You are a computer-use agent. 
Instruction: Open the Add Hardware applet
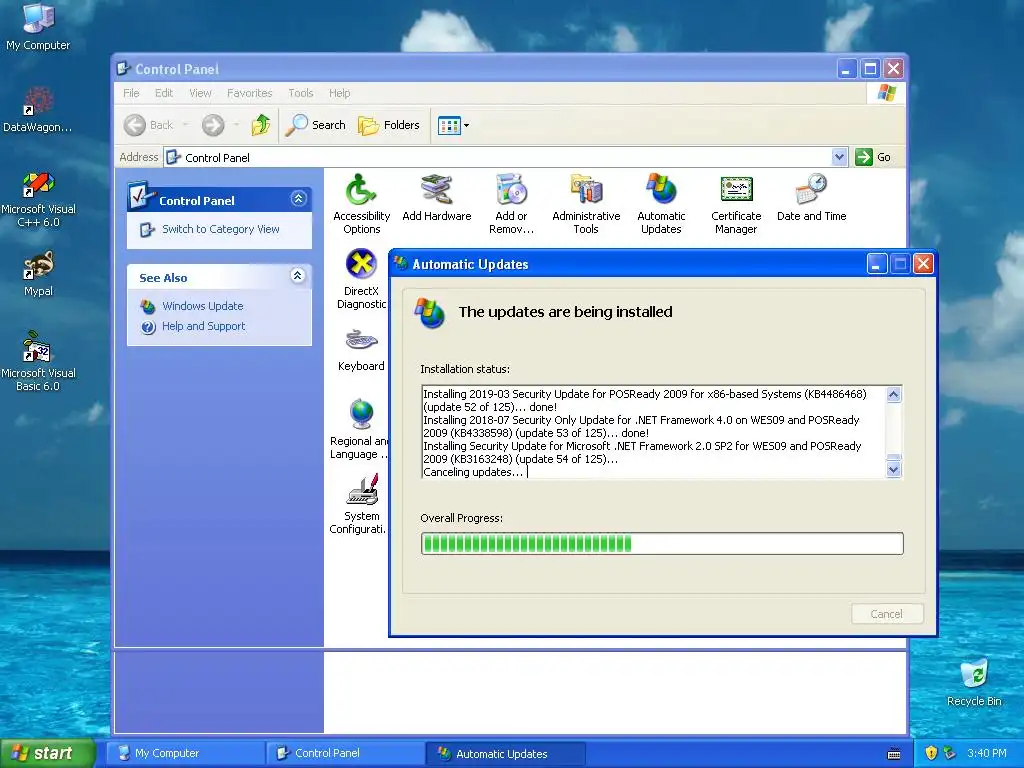(x=436, y=198)
